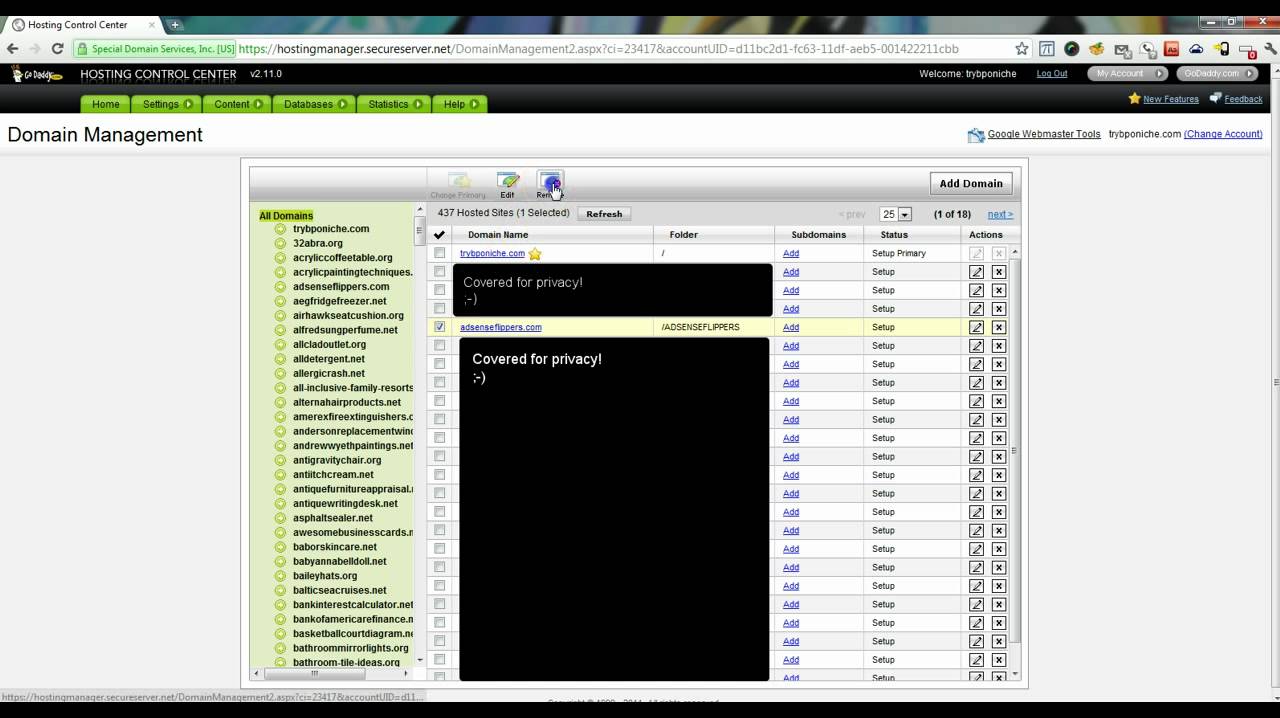Click the pi symbol extension icon

[x=1047, y=48]
